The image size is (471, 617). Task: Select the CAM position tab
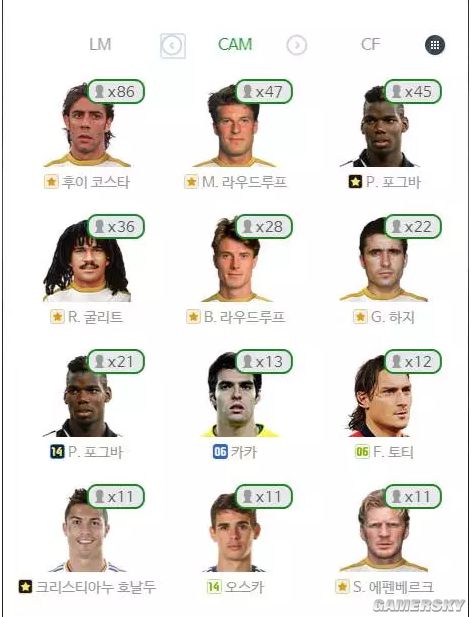click(235, 44)
